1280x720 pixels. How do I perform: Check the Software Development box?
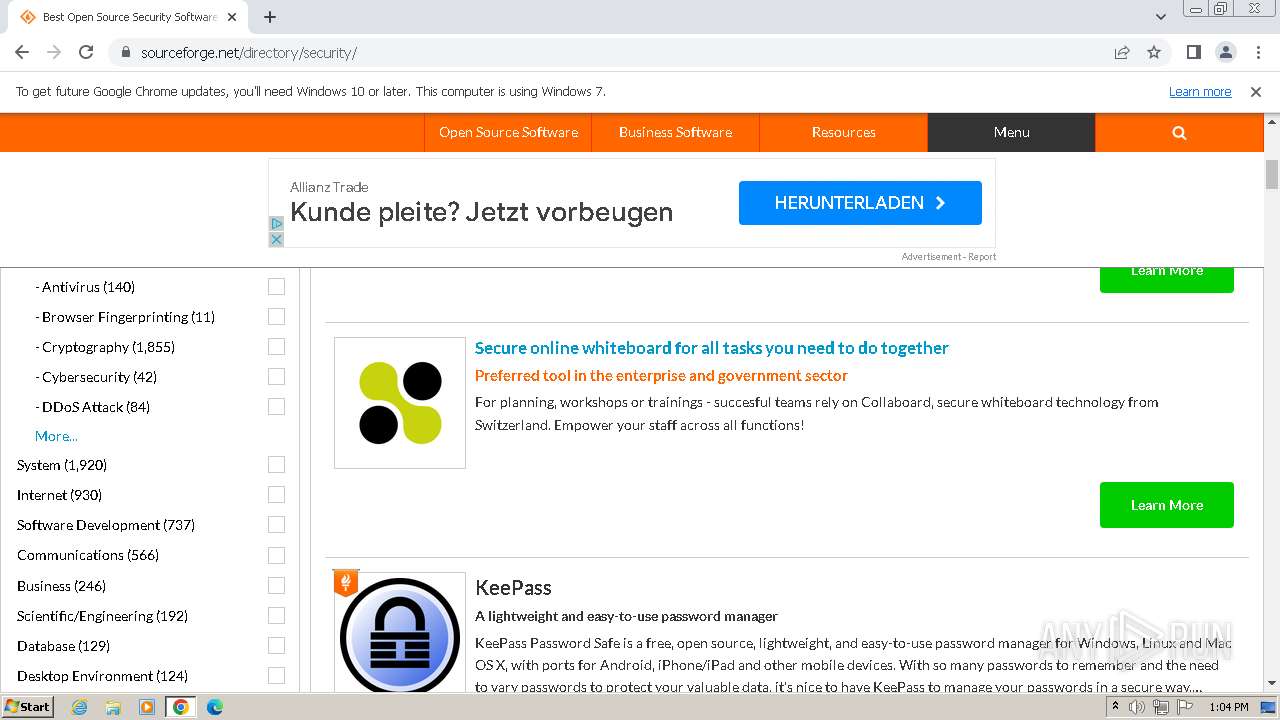277,525
